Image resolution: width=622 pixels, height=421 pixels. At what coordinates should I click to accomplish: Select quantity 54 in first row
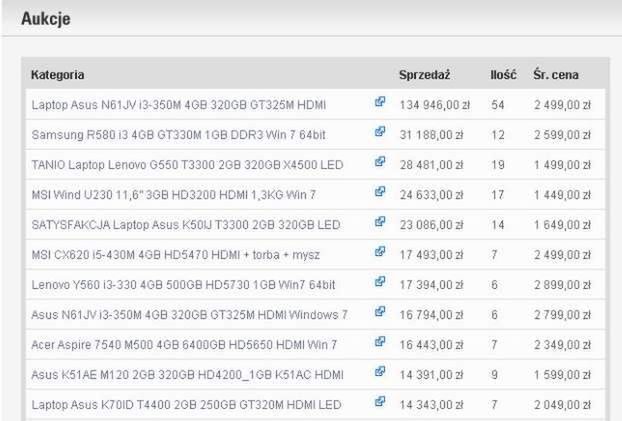coord(498,105)
